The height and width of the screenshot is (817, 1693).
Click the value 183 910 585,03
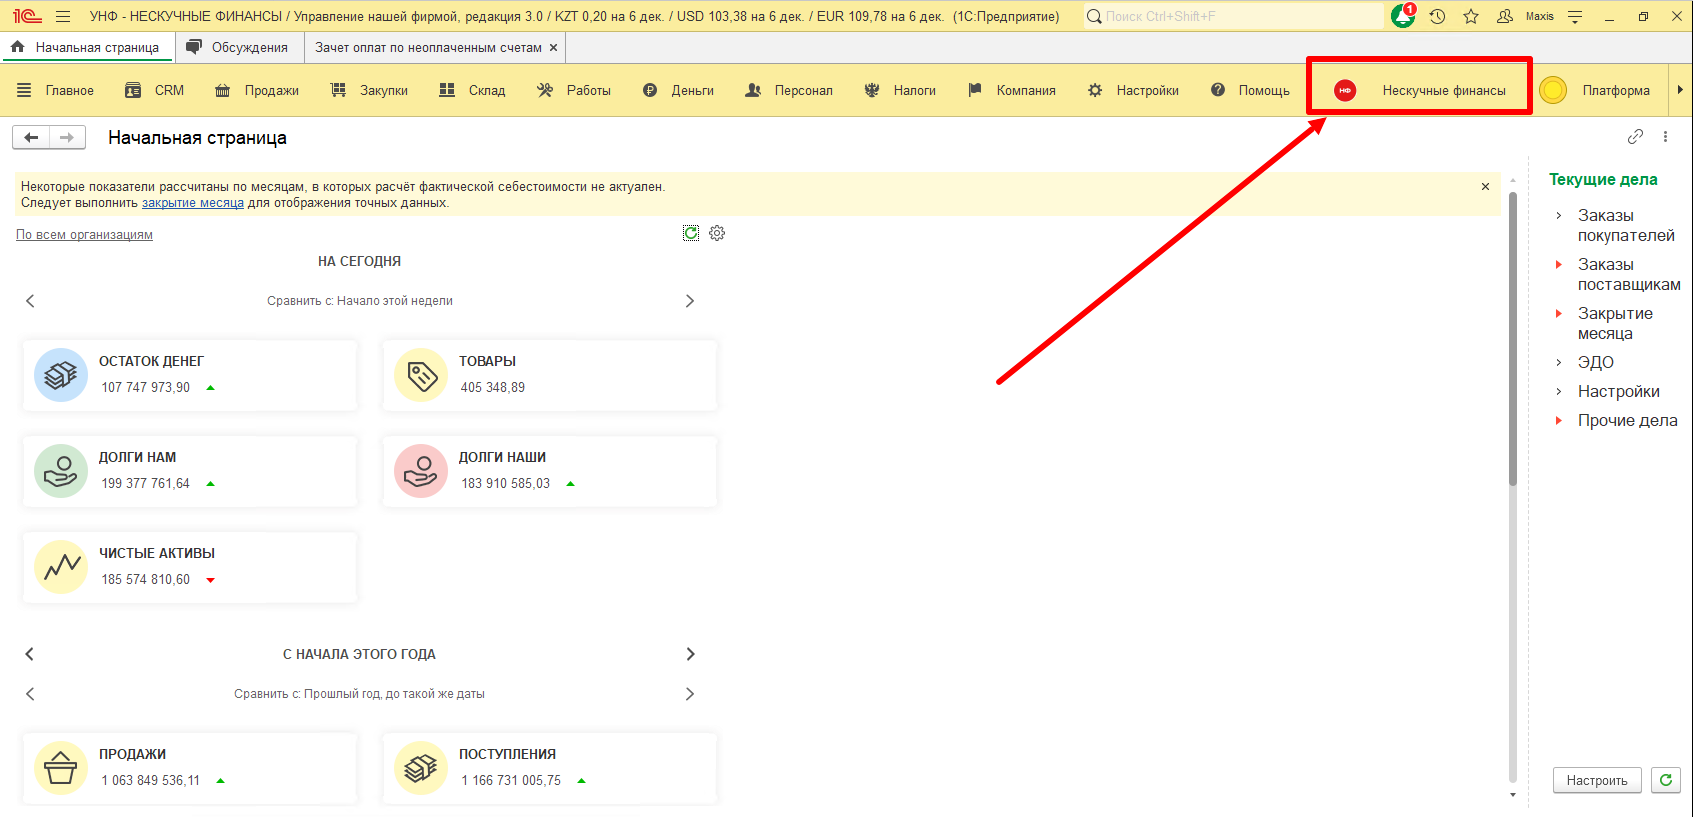[x=505, y=483]
